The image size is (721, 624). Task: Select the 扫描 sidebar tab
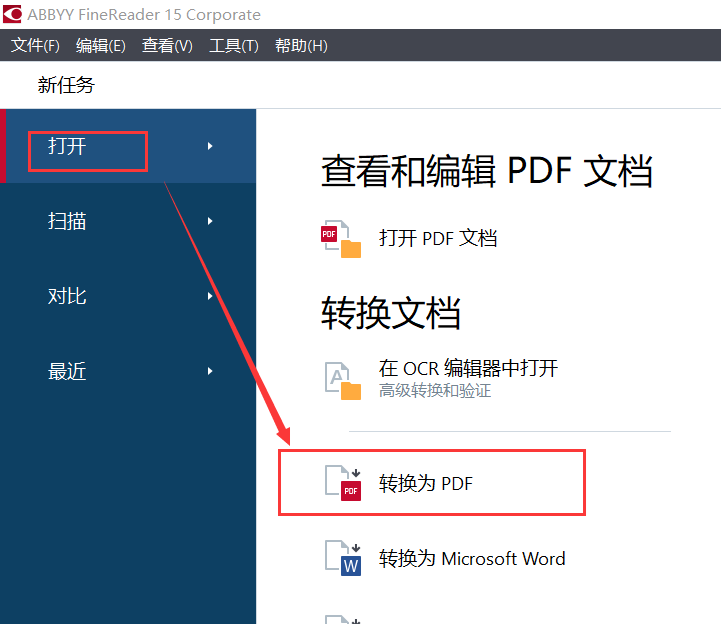point(128,221)
